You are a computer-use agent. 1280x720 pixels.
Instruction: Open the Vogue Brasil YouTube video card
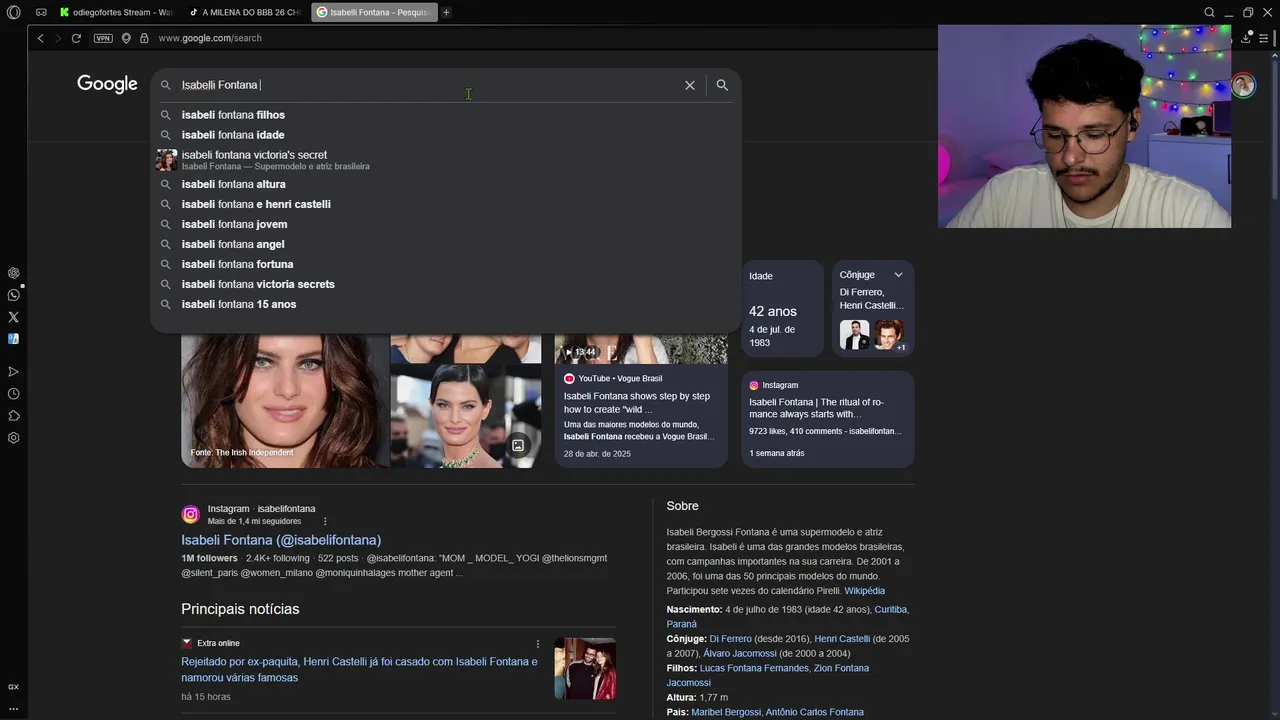coord(641,399)
